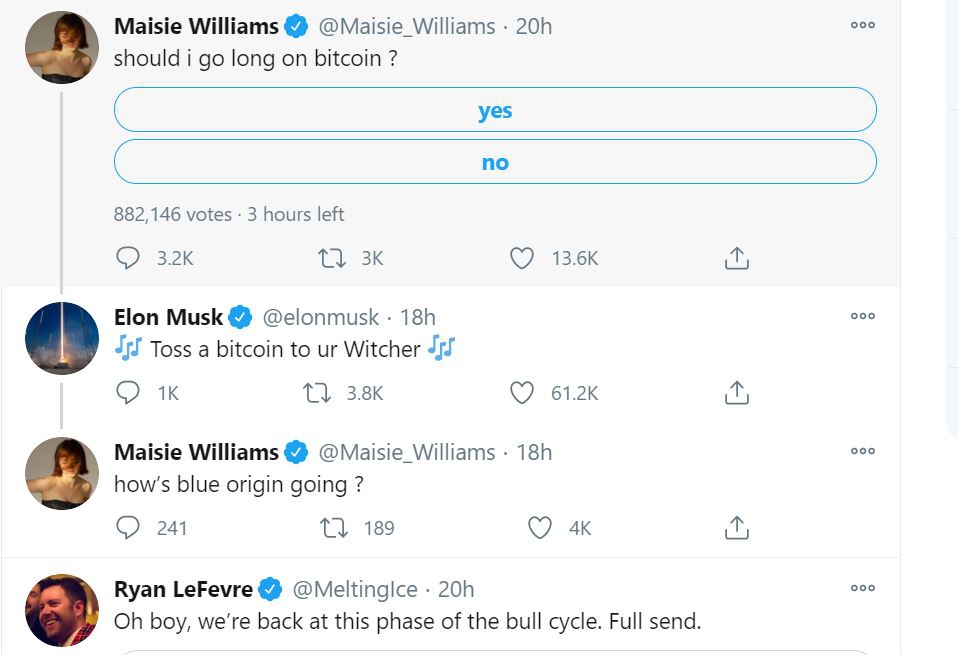Open more options on Elon Musk's tweet
The width and height of the screenshot is (958, 655).
[x=862, y=316]
